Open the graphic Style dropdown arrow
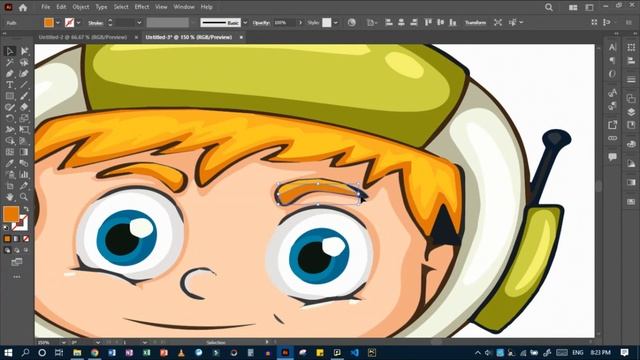Screen dimensions: 640x360 [x=336, y=23]
